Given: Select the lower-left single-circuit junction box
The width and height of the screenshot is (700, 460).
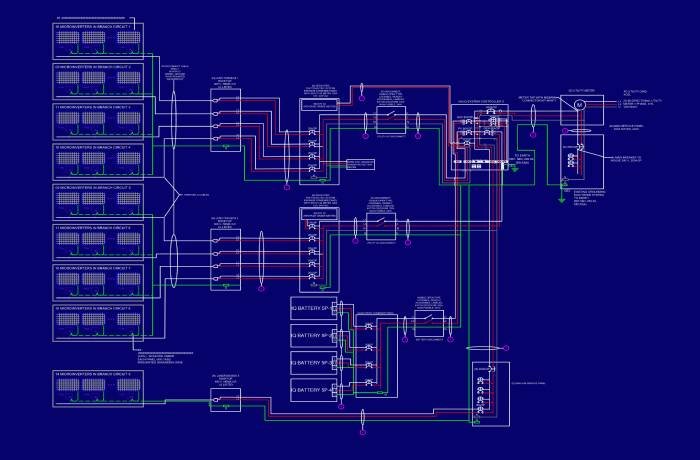Looking at the screenshot, I should tap(225, 400).
